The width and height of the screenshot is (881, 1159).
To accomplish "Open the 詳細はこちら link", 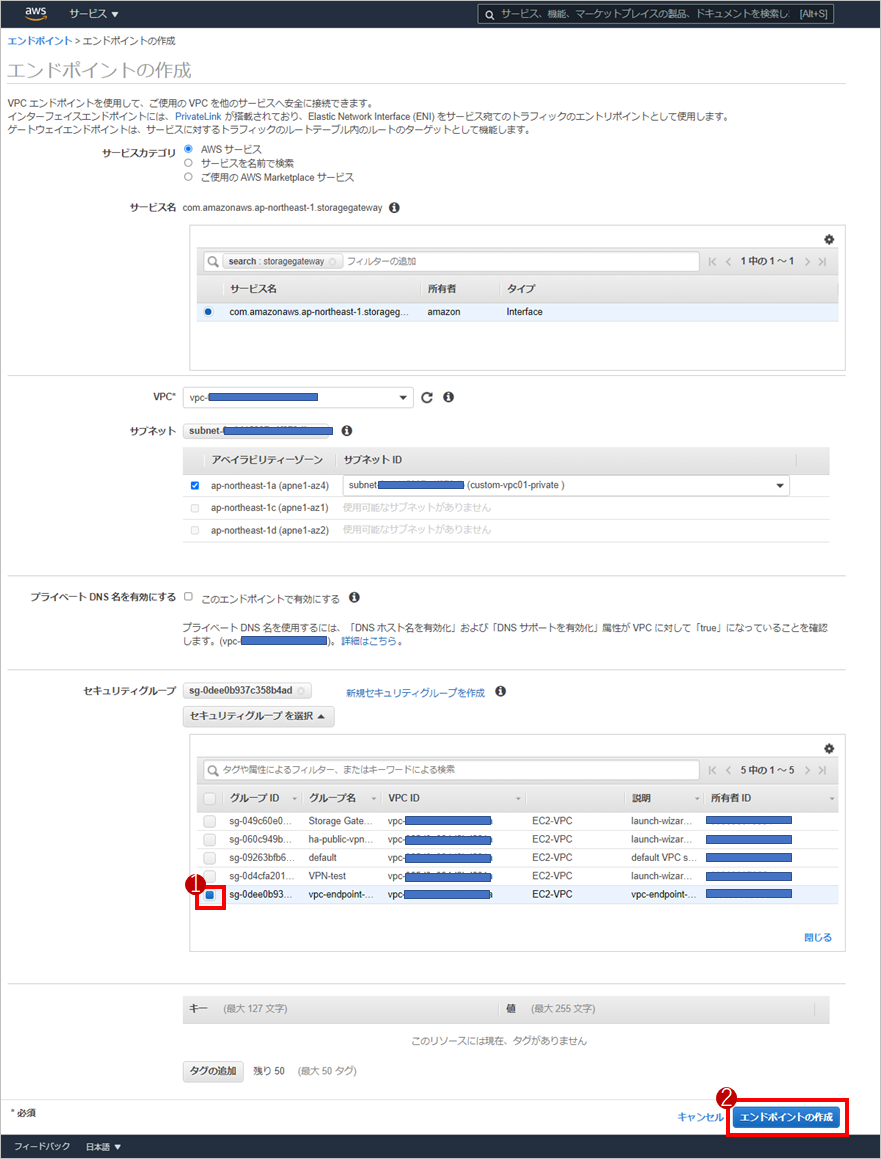I will pos(369,642).
